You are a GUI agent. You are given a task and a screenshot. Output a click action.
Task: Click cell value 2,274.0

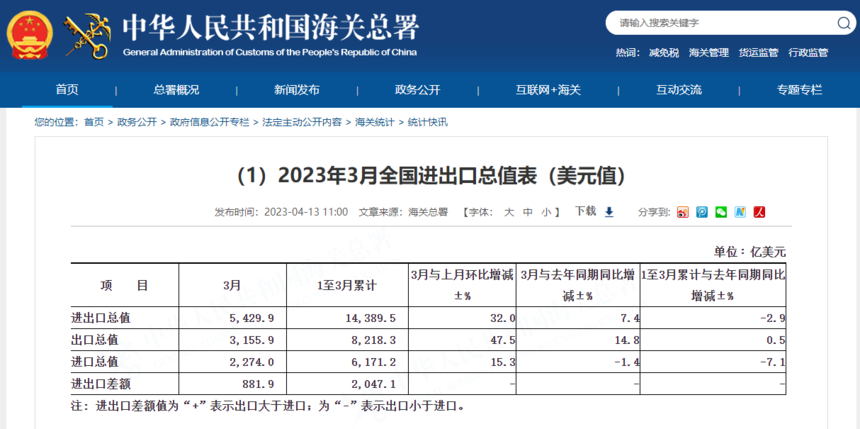[250, 362]
